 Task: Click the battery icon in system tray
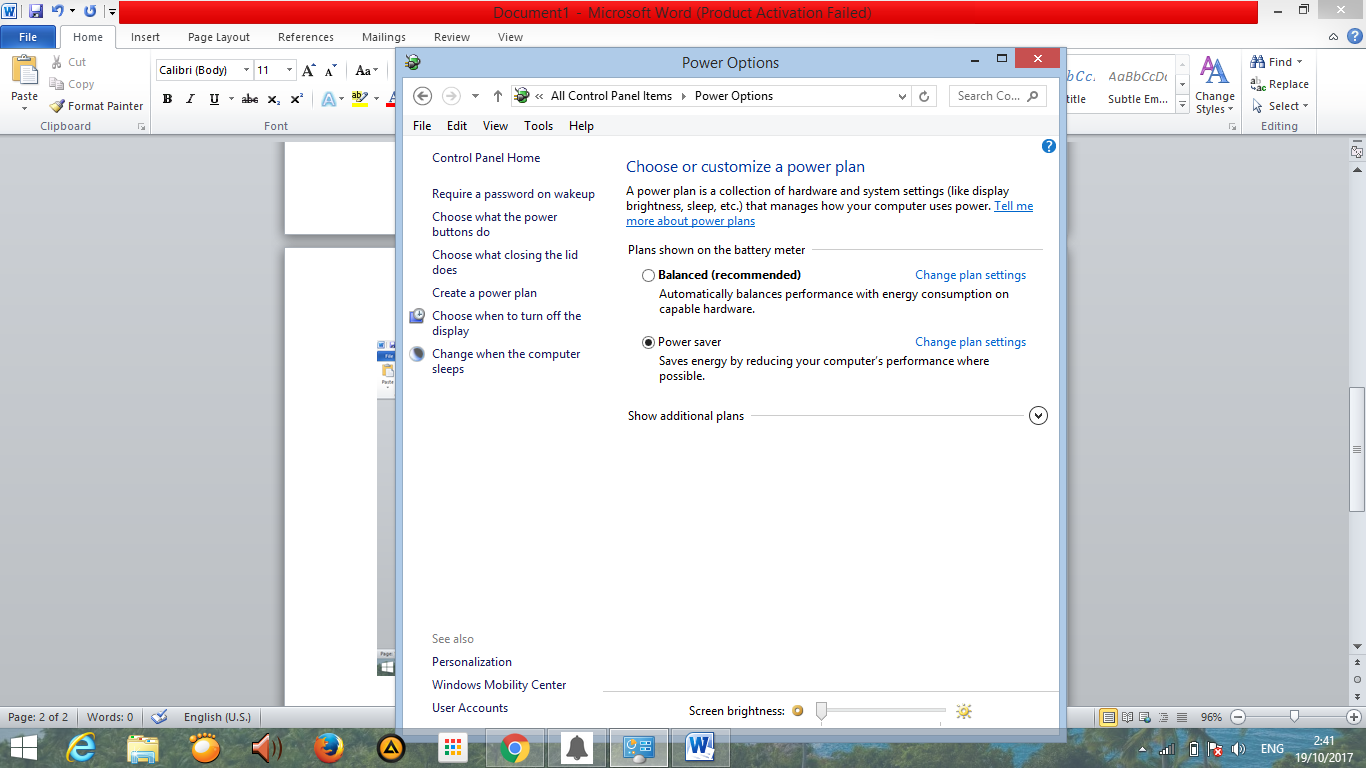point(1192,748)
